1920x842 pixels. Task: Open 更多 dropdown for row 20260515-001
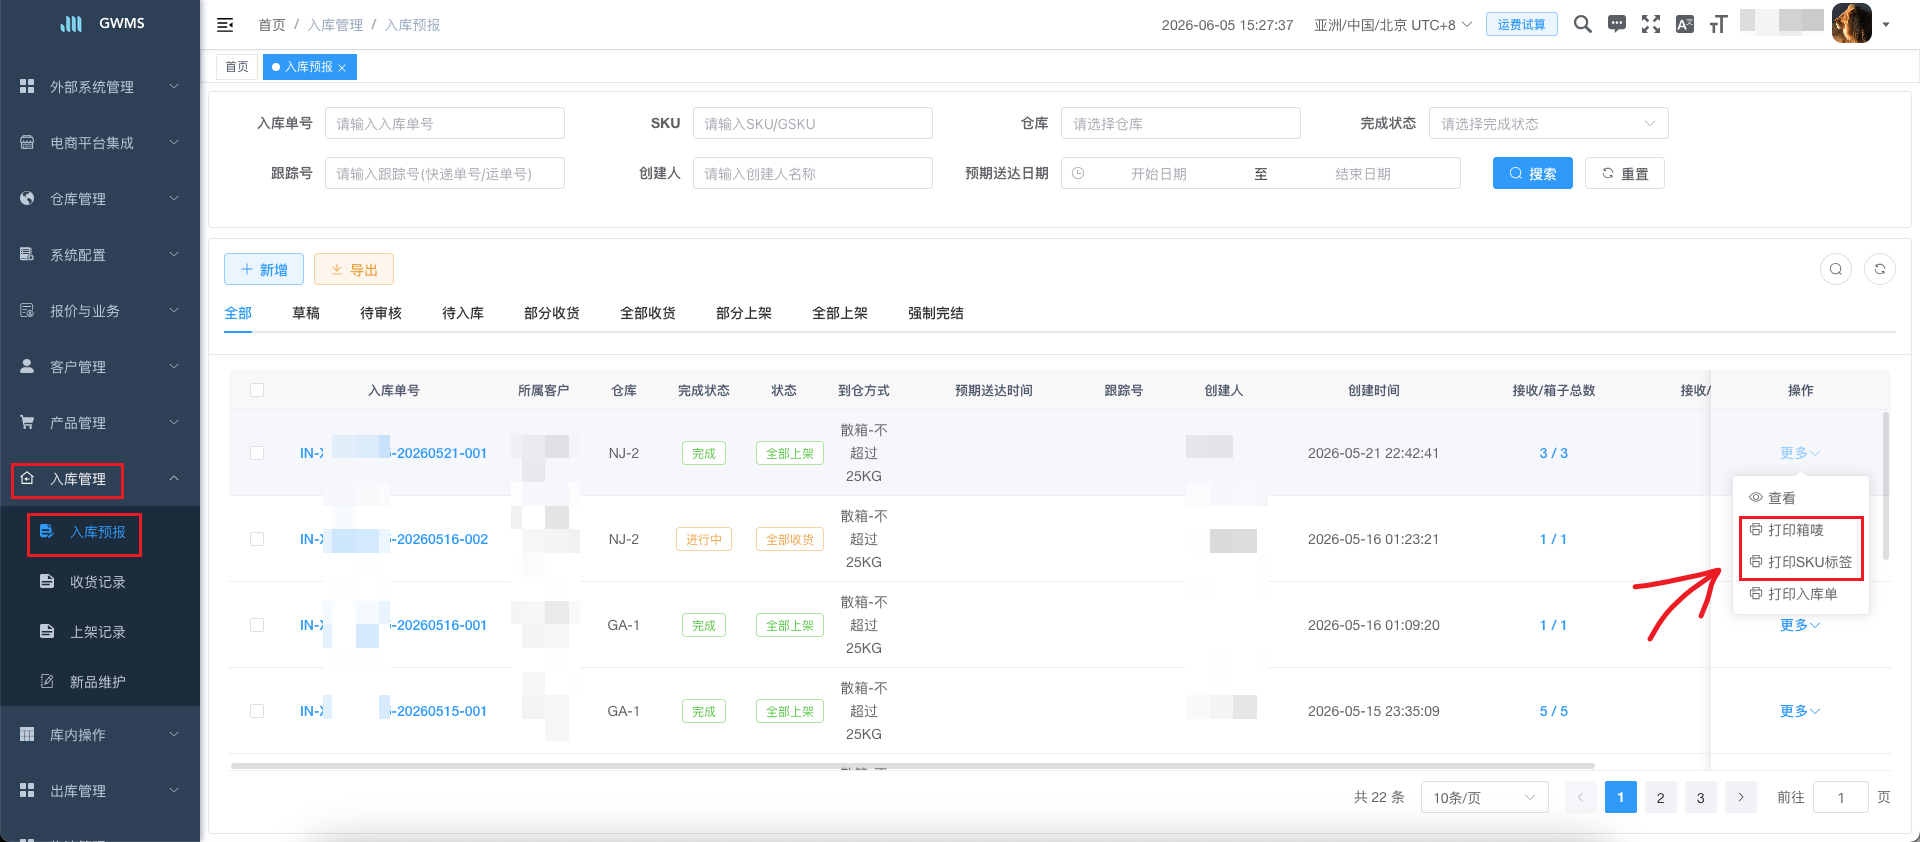click(x=1800, y=711)
